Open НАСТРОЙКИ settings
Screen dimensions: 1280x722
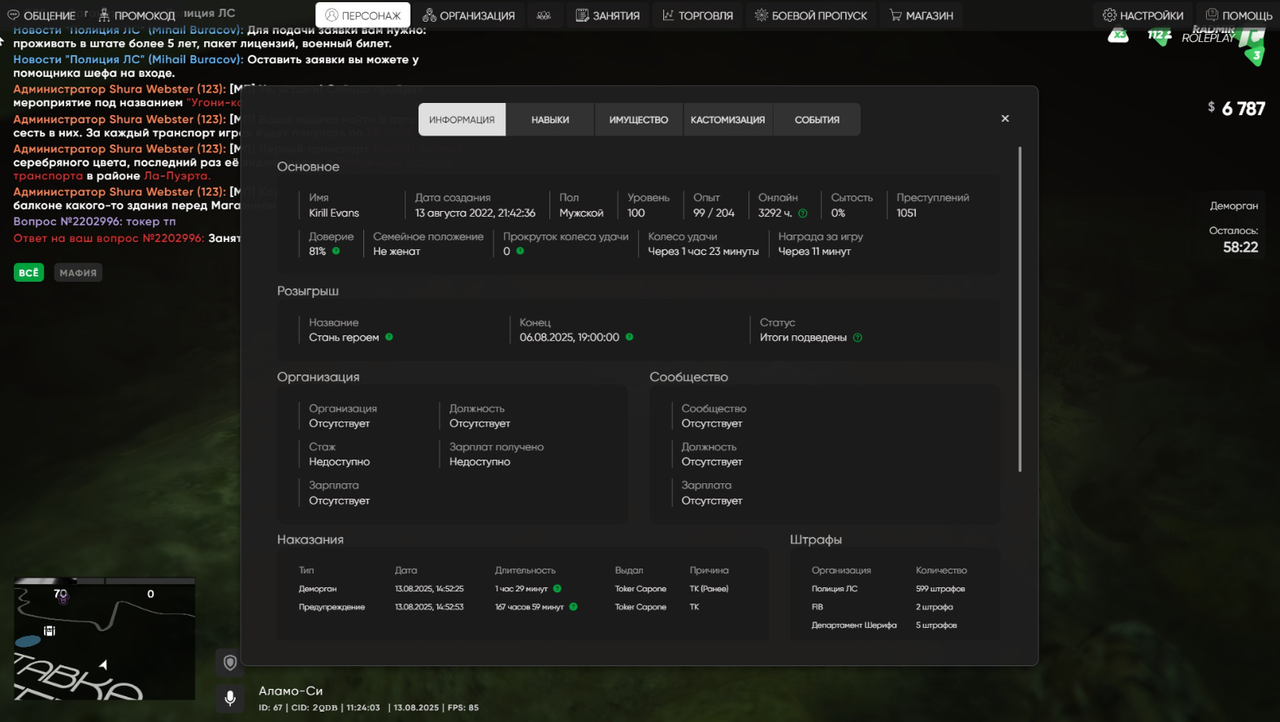[x=1143, y=15]
